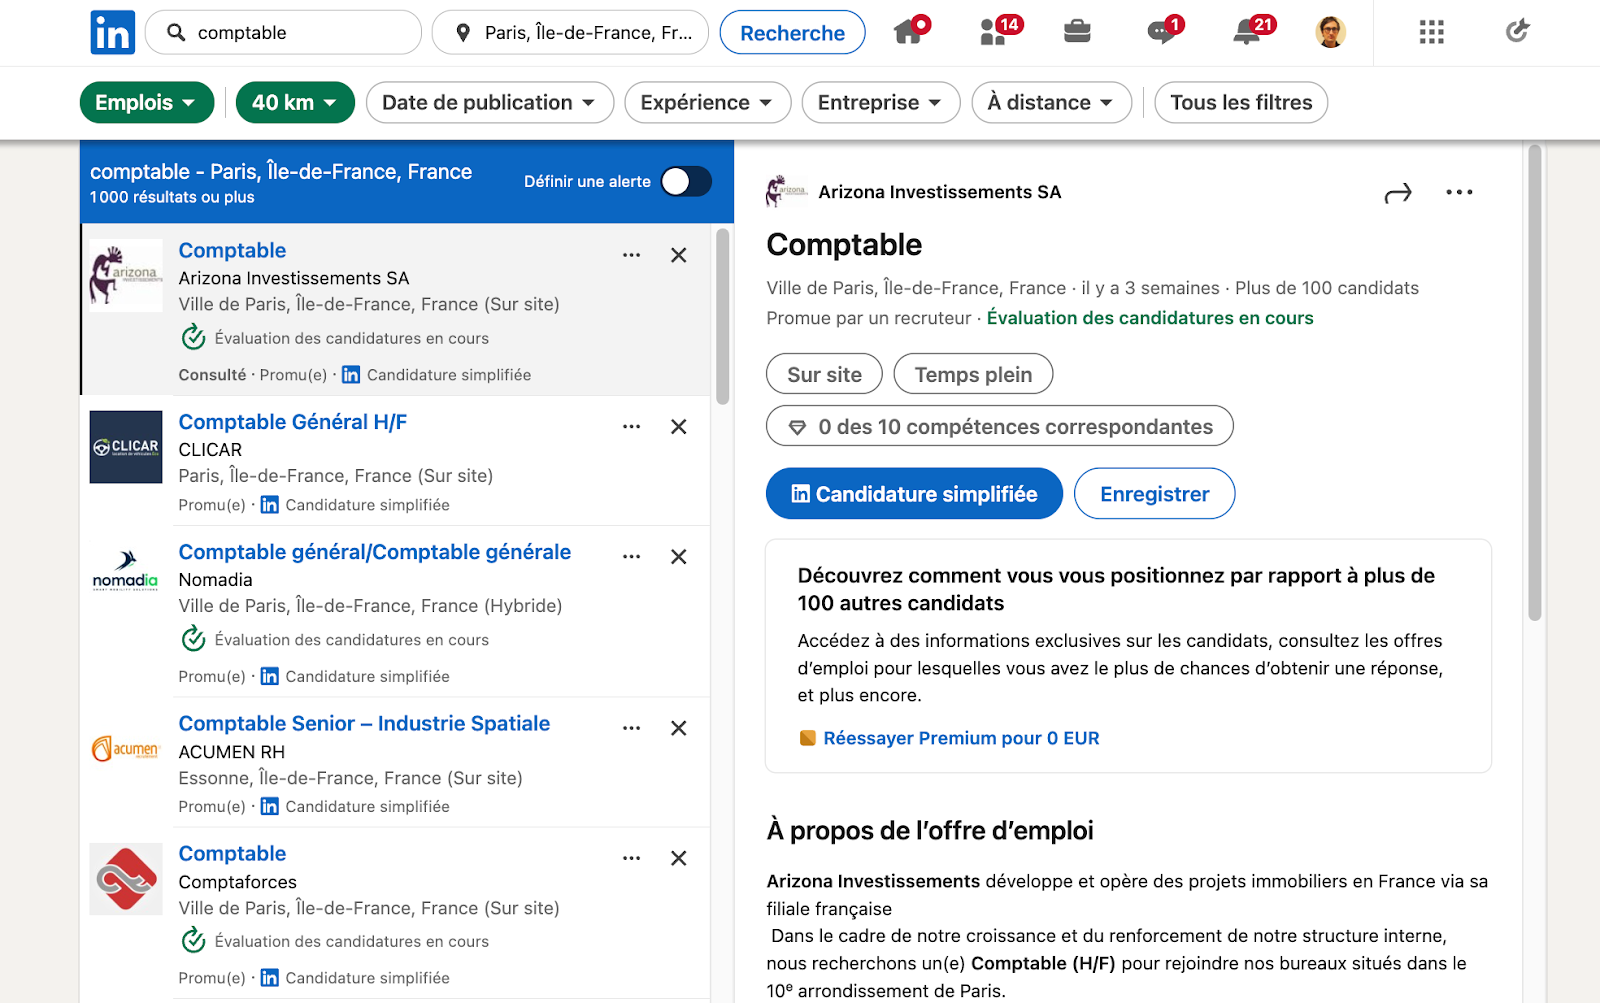Open the Home feed icon

click(908, 32)
